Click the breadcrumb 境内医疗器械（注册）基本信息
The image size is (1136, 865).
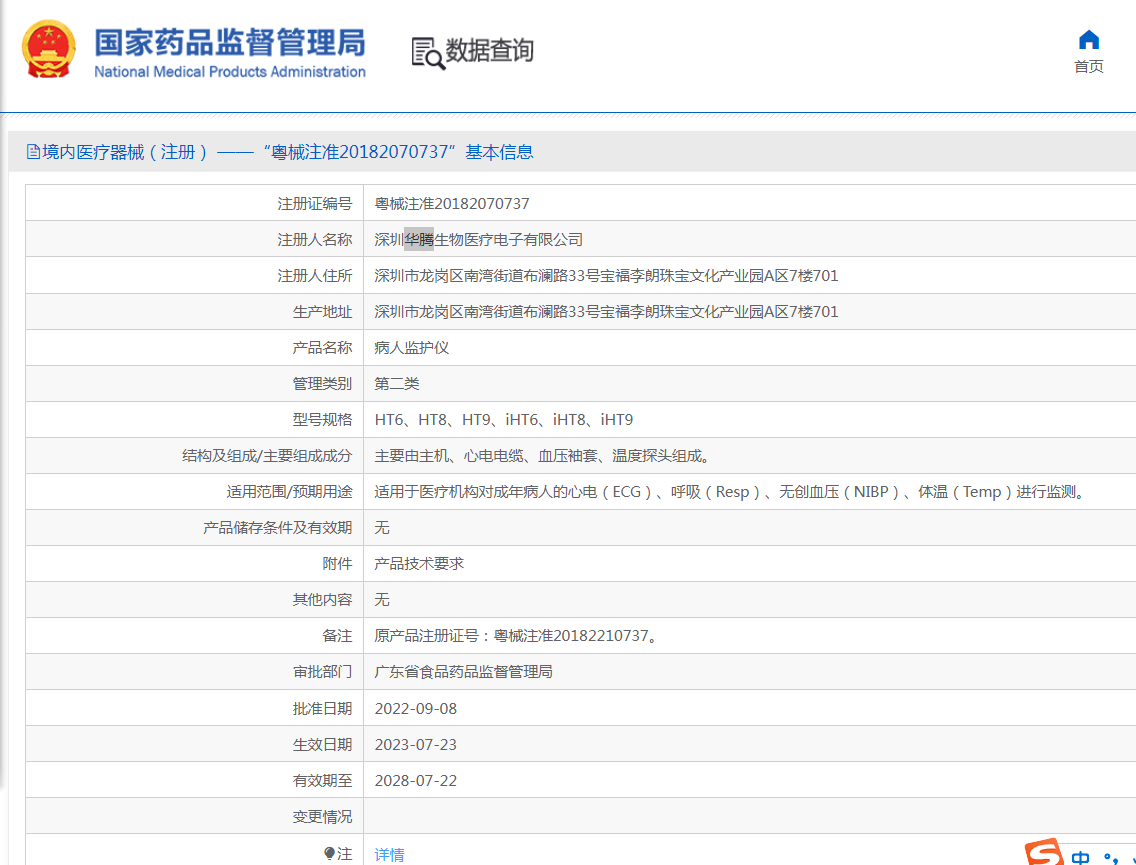(288, 151)
